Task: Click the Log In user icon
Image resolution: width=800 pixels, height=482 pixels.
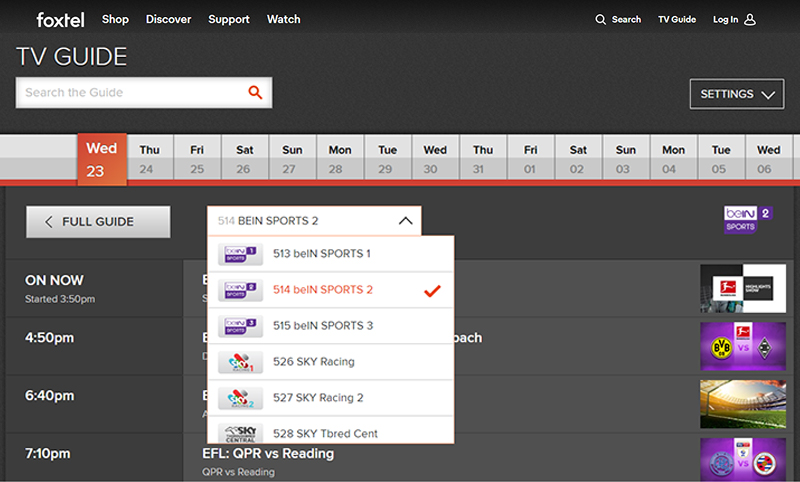Action: click(x=750, y=19)
